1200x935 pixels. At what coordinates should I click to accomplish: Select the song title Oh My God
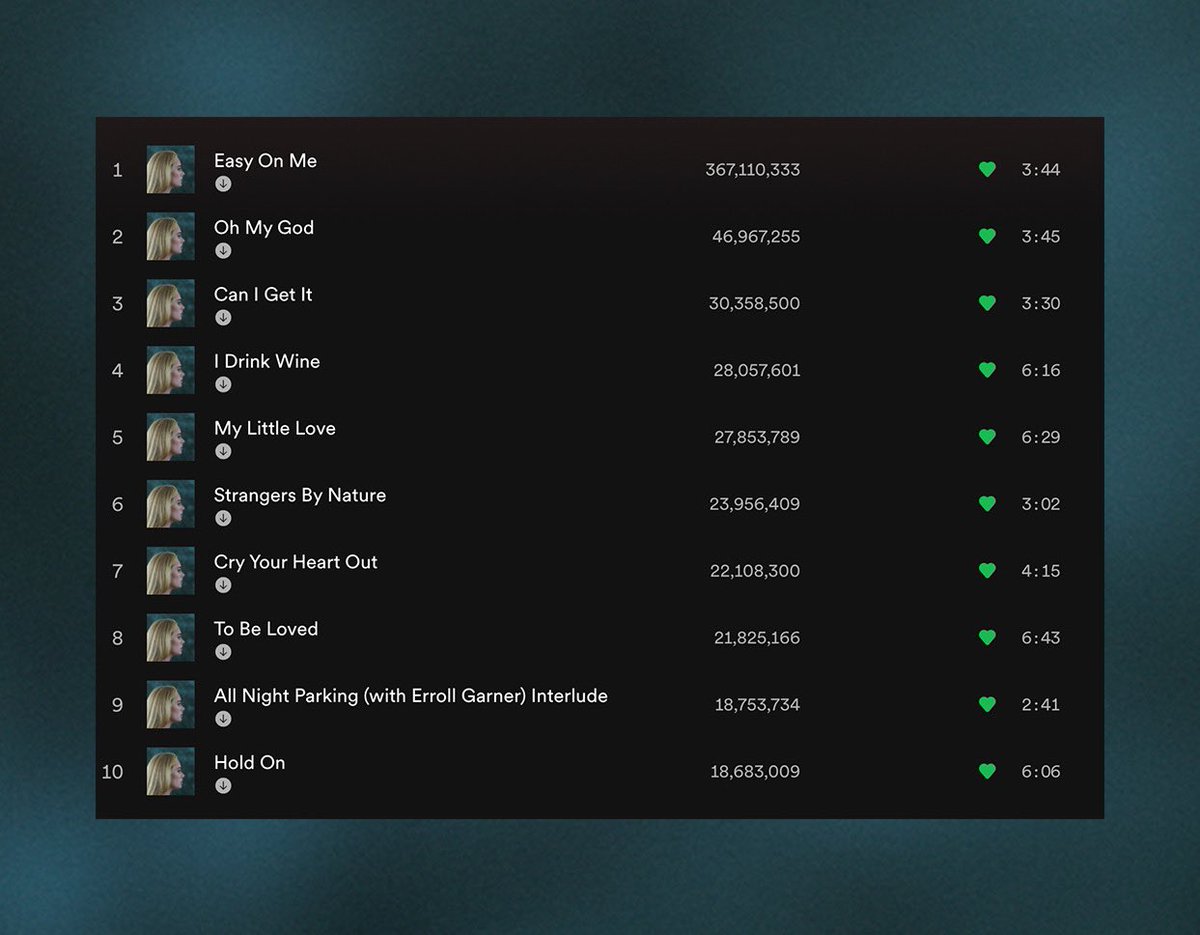pyautogui.click(x=264, y=228)
